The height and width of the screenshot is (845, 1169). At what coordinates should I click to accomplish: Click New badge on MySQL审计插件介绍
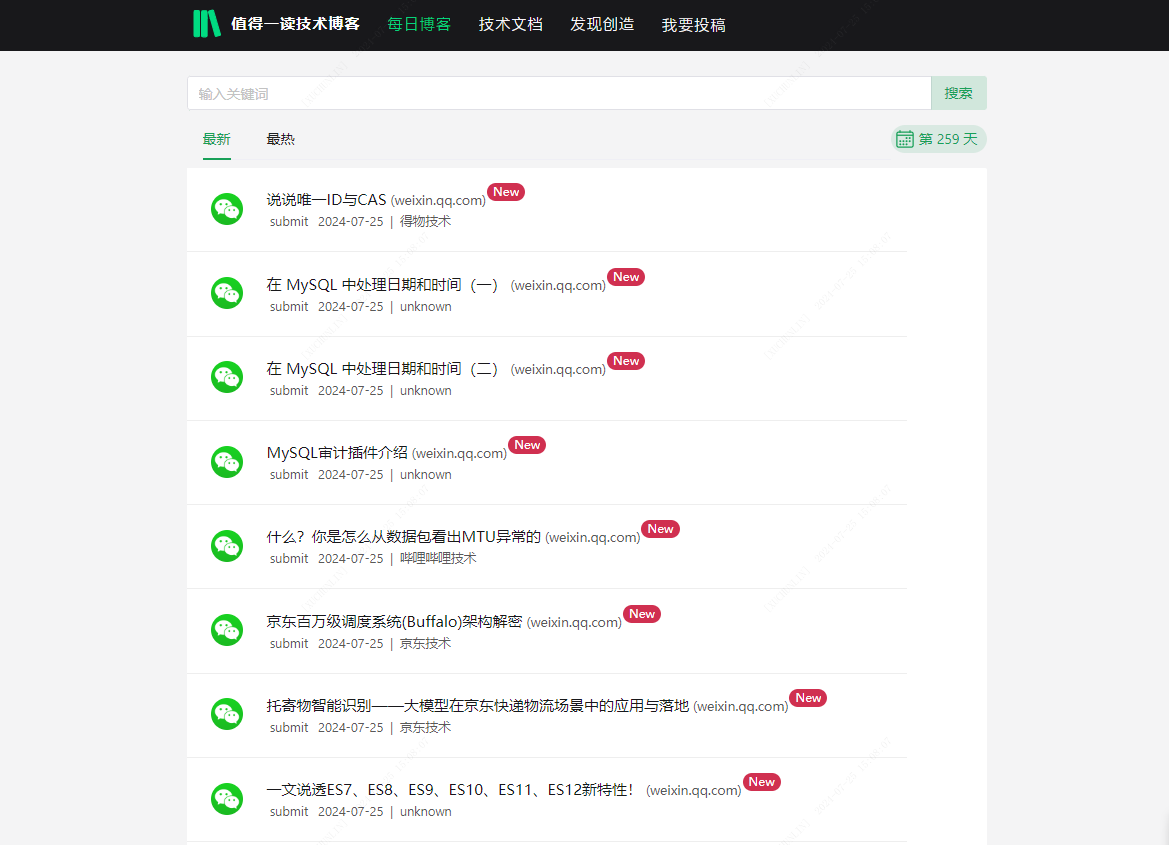coord(527,445)
